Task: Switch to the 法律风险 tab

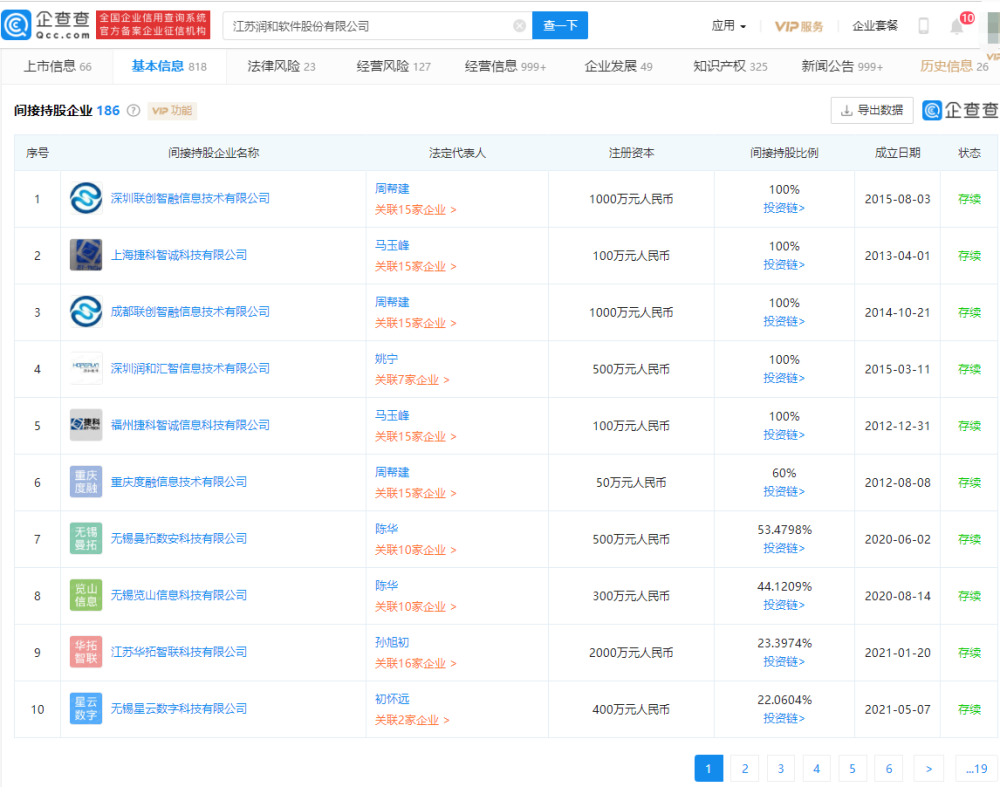Action: [x=281, y=67]
